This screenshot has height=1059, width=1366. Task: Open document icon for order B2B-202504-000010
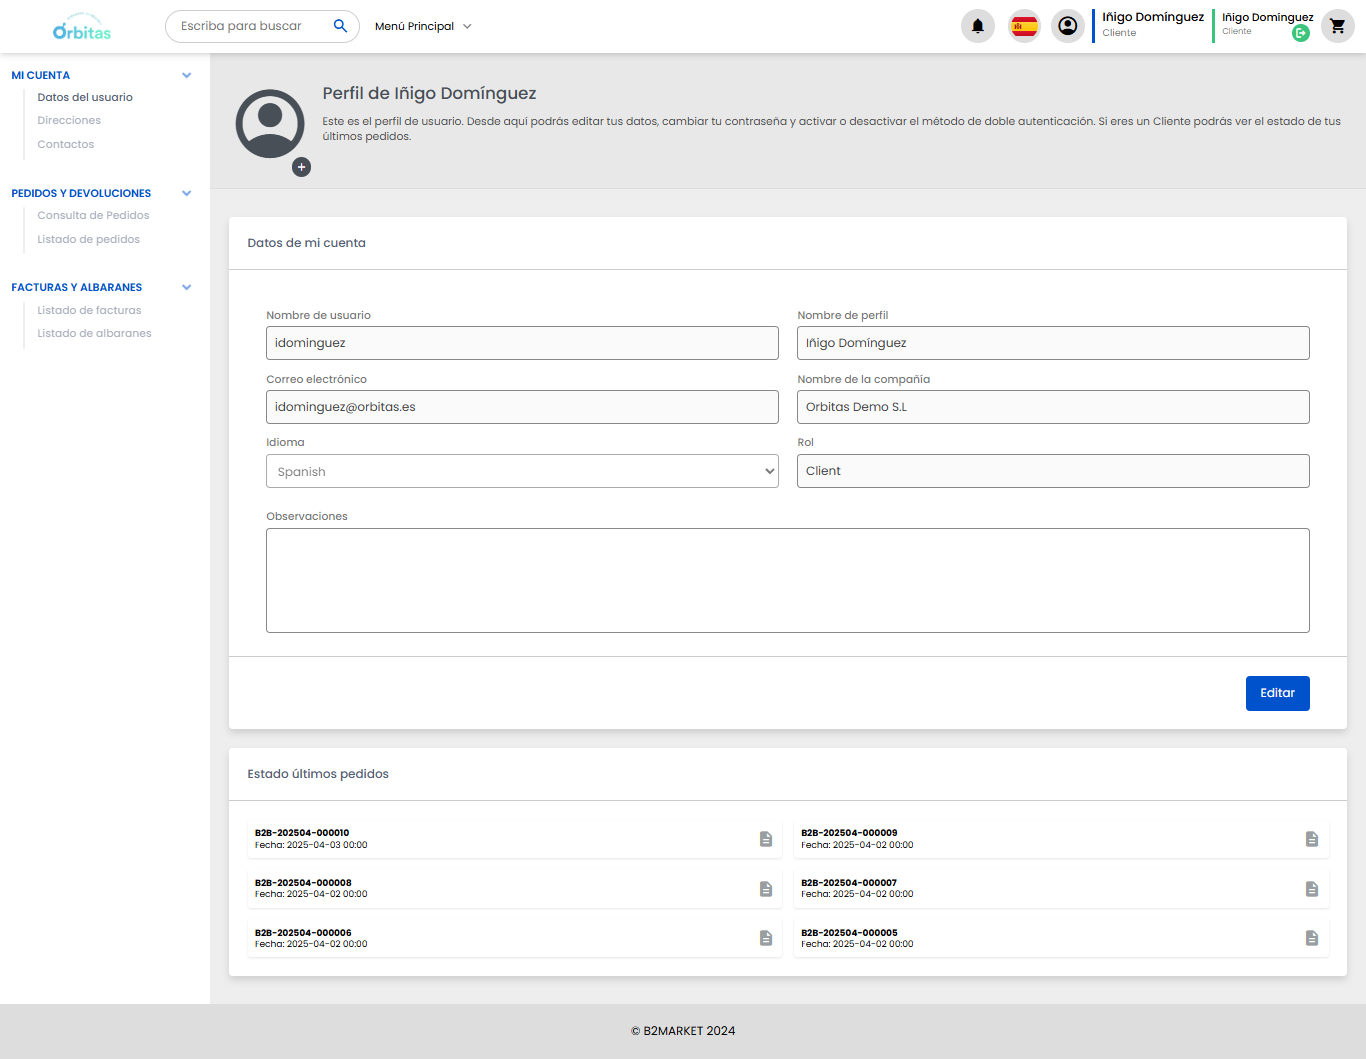pyautogui.click(x=766, y=839)
